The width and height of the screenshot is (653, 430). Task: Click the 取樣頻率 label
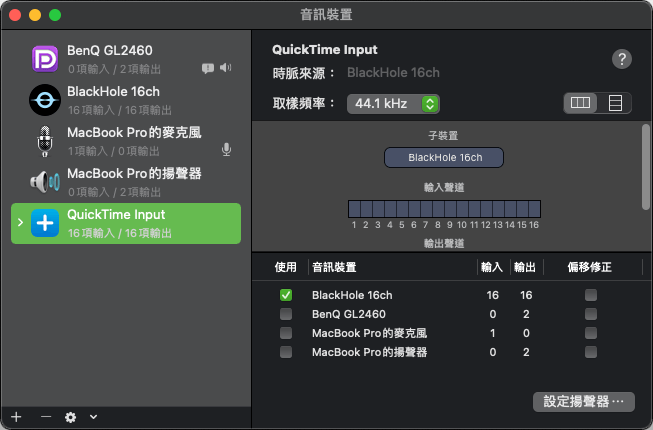click(304, 103)
